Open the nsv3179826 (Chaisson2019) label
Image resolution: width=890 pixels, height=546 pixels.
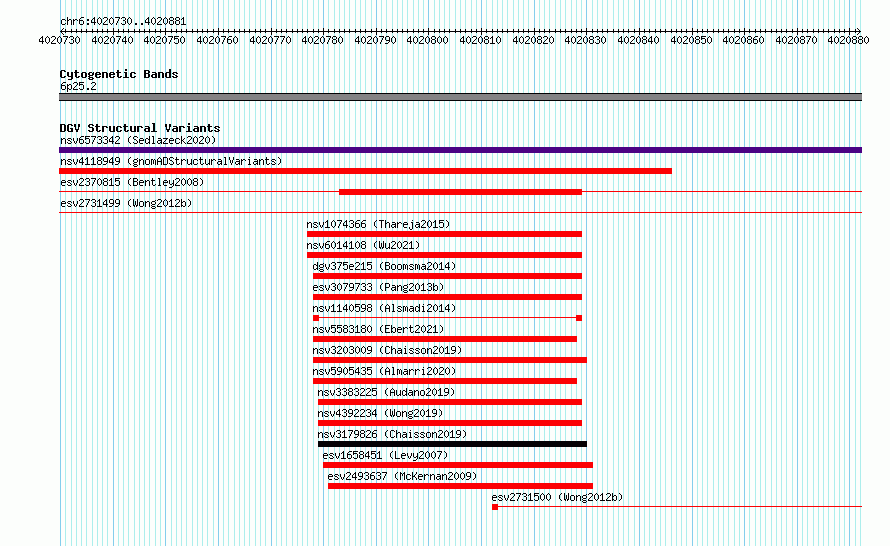392,434
